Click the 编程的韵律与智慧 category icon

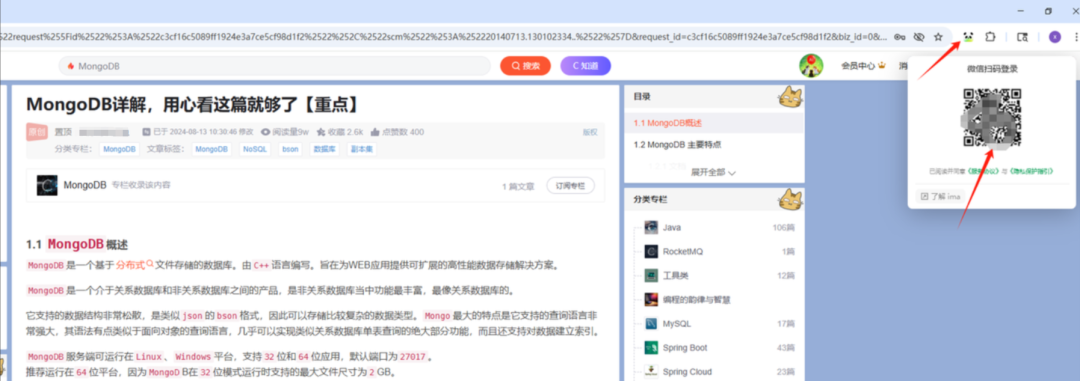(x=651, y=300)
